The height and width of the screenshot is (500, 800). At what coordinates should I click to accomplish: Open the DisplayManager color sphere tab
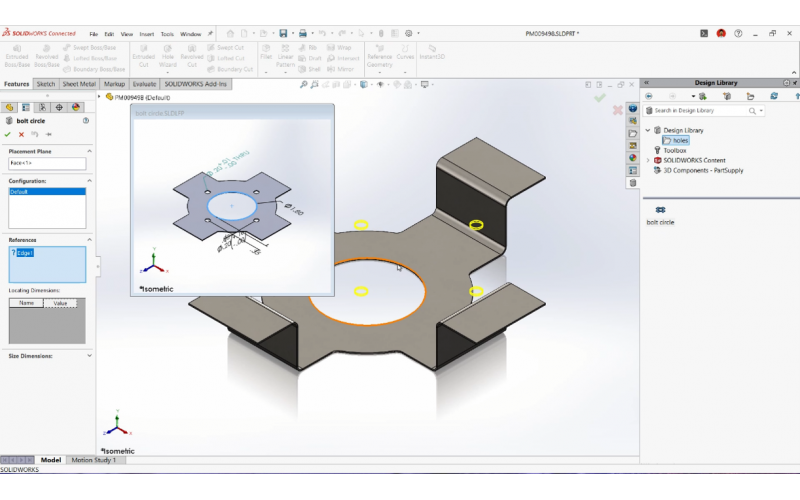(x=76, y=107)
